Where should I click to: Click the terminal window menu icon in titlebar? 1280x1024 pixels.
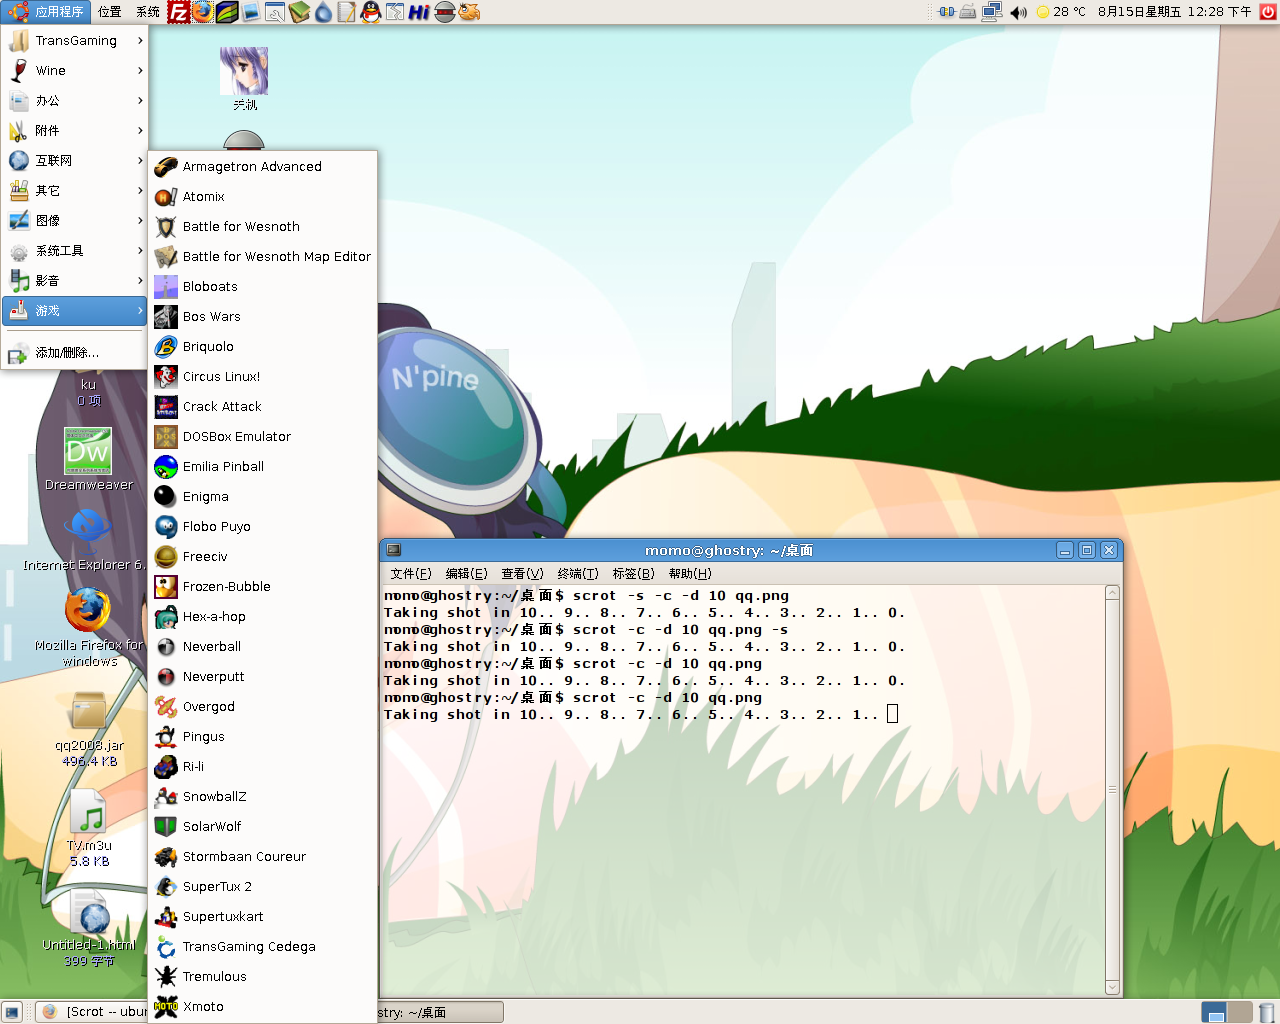[394, 550]
